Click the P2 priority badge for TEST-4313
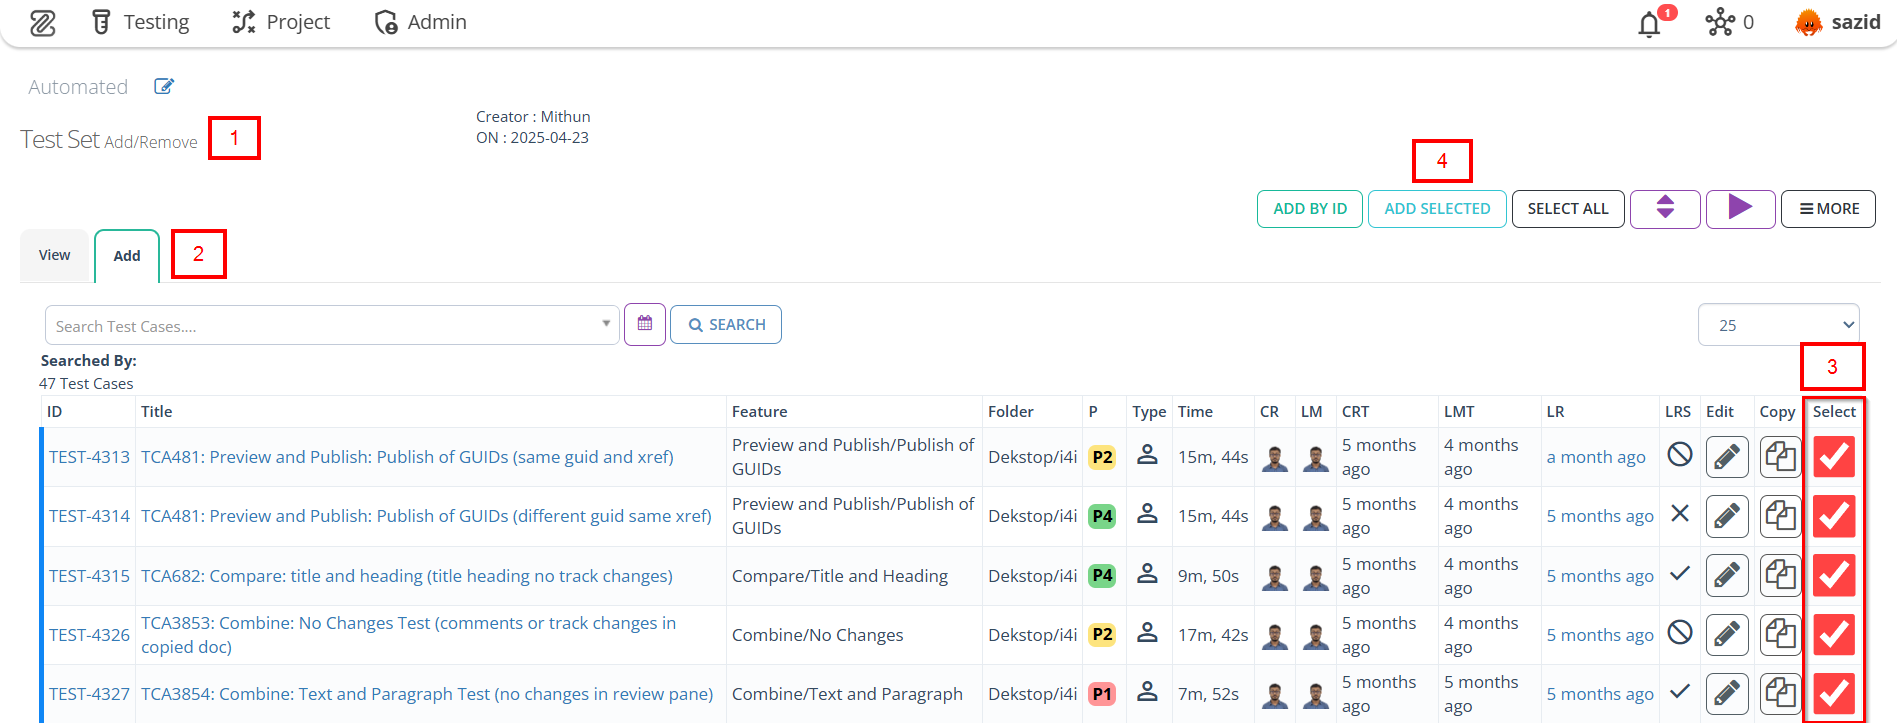The height and width of the screenshot is (723, 1897). 1102,457
